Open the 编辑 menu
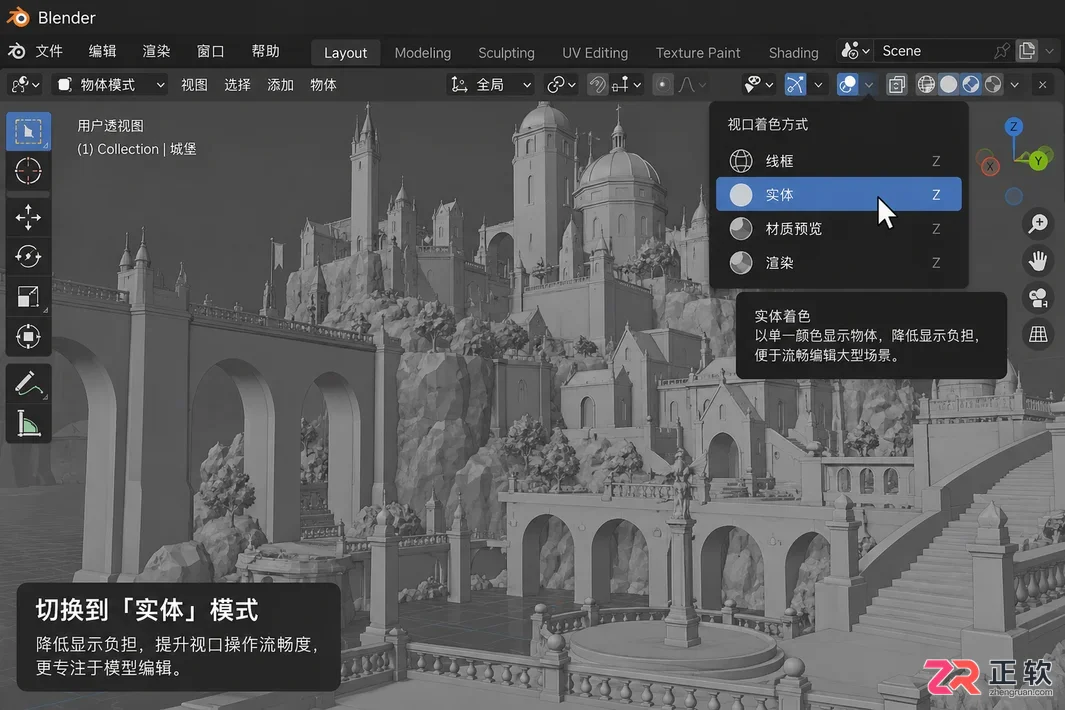1065x710 pixels. (103, 52)
